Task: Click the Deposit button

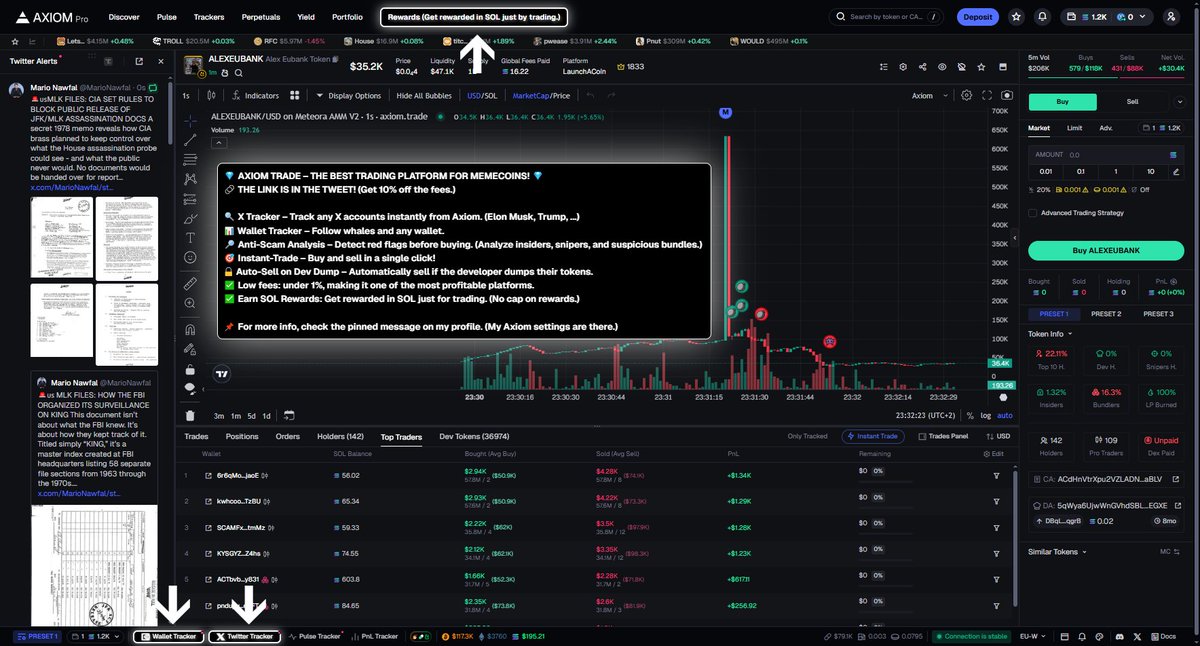Action: coord(977,17)
